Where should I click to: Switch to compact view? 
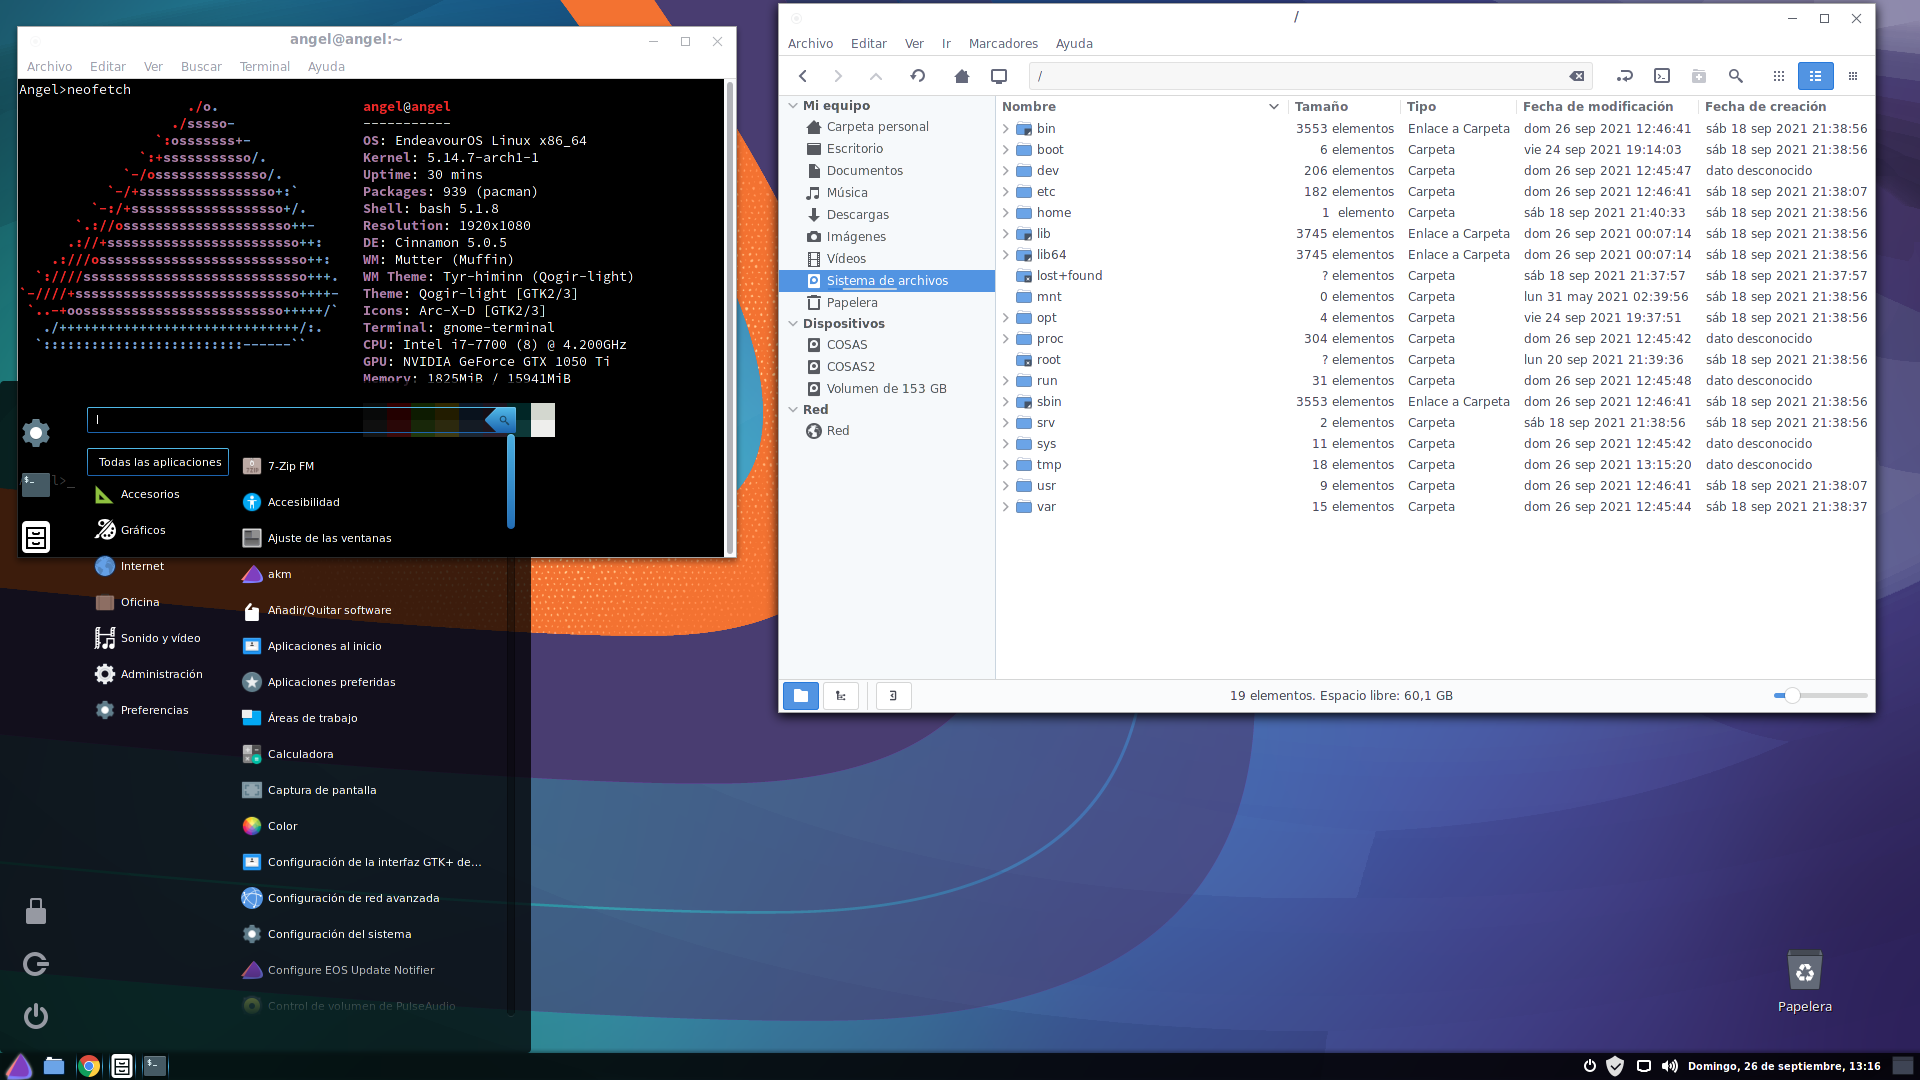(x=1852, y=76)
